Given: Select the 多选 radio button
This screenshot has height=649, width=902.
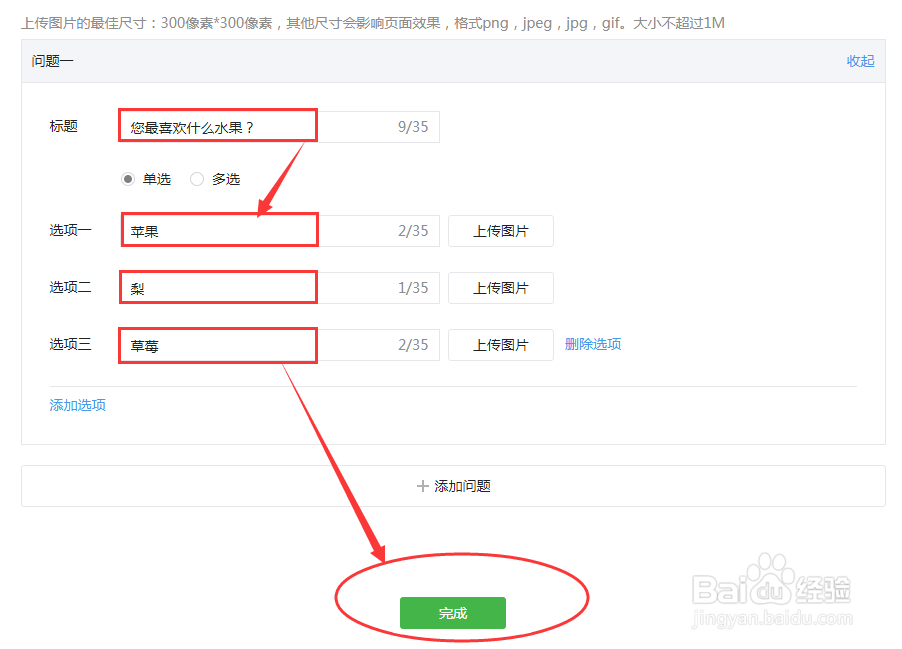Looking at the screenshot, I should pos(195,178).
